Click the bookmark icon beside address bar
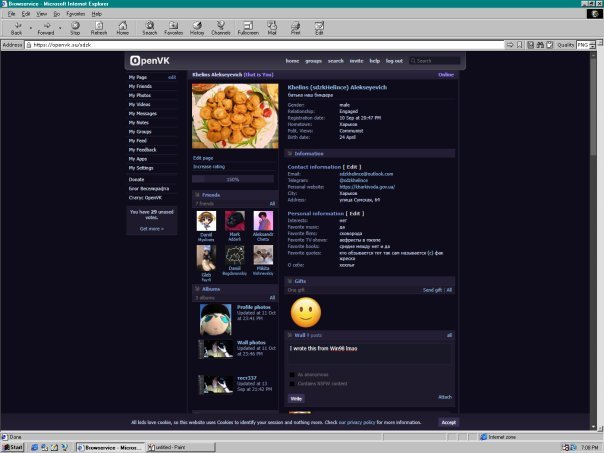 (x=520, y=45)
